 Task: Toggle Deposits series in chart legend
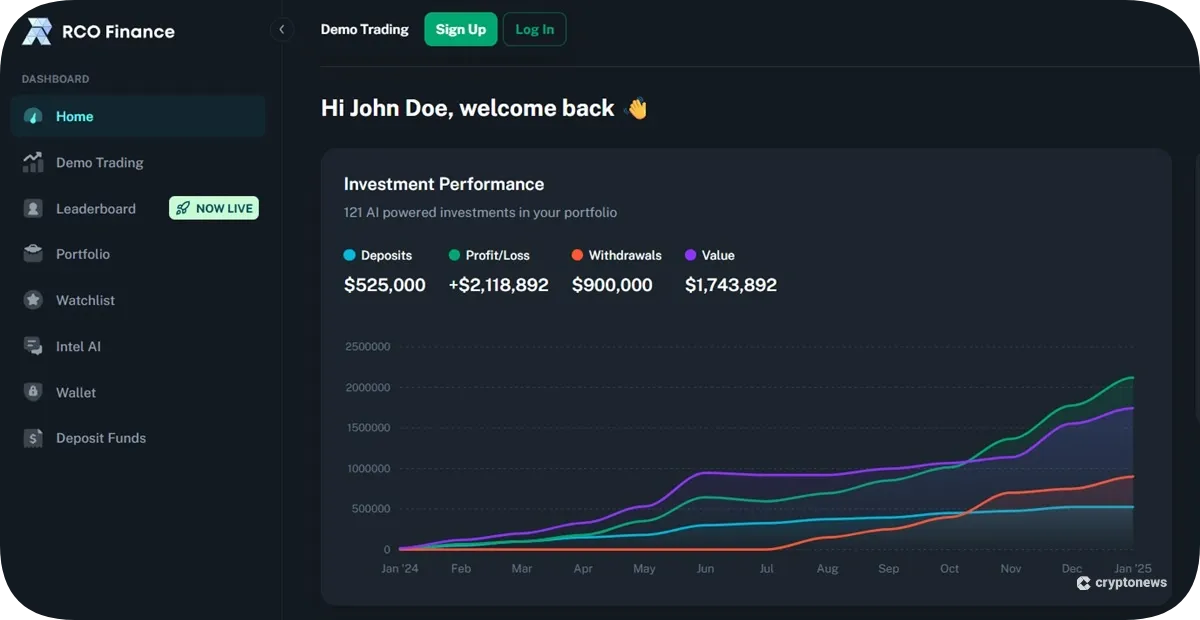(x=378, y=256)
